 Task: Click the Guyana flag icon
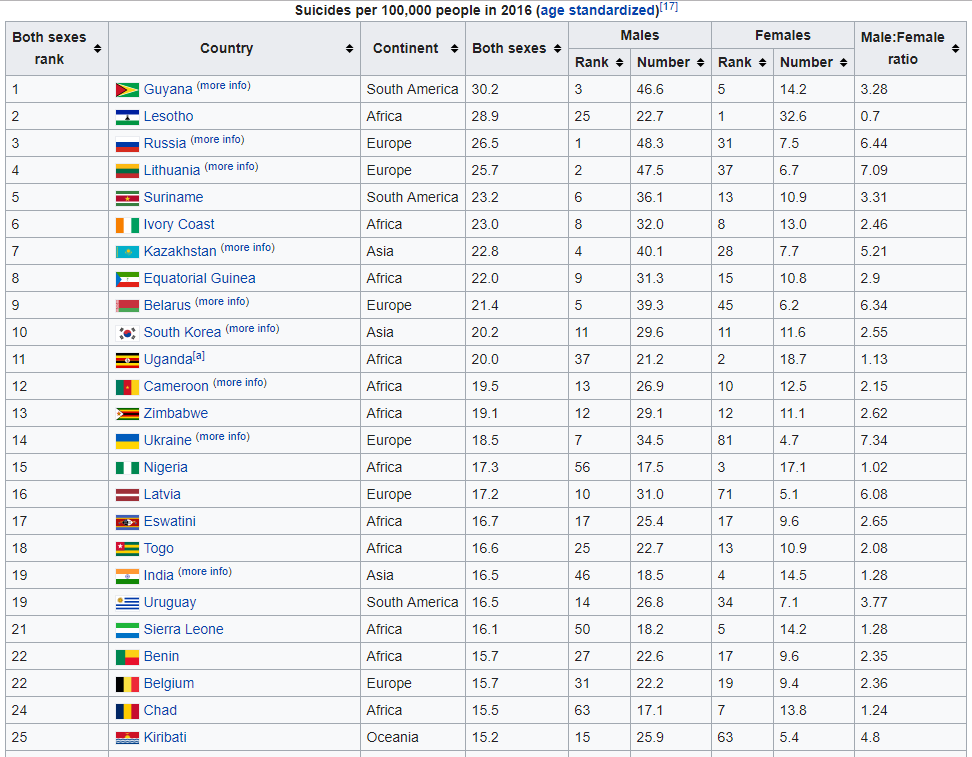click(127, 90)
